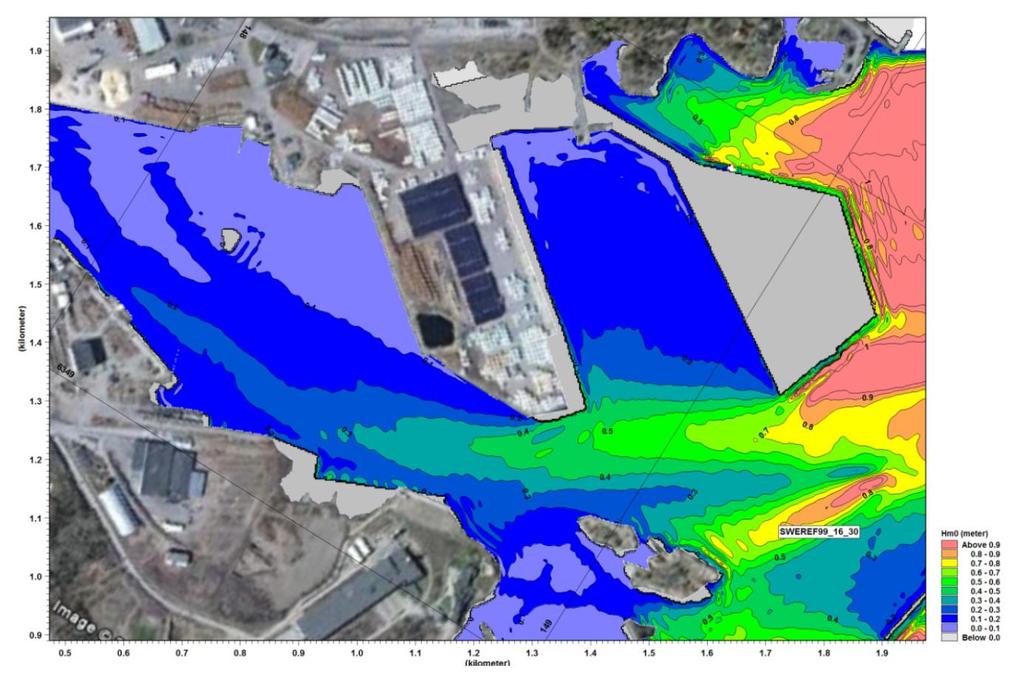Click horizontal axis tick label '1.8'
Viewport: 1024px width, 674px height.
[824, 652]
